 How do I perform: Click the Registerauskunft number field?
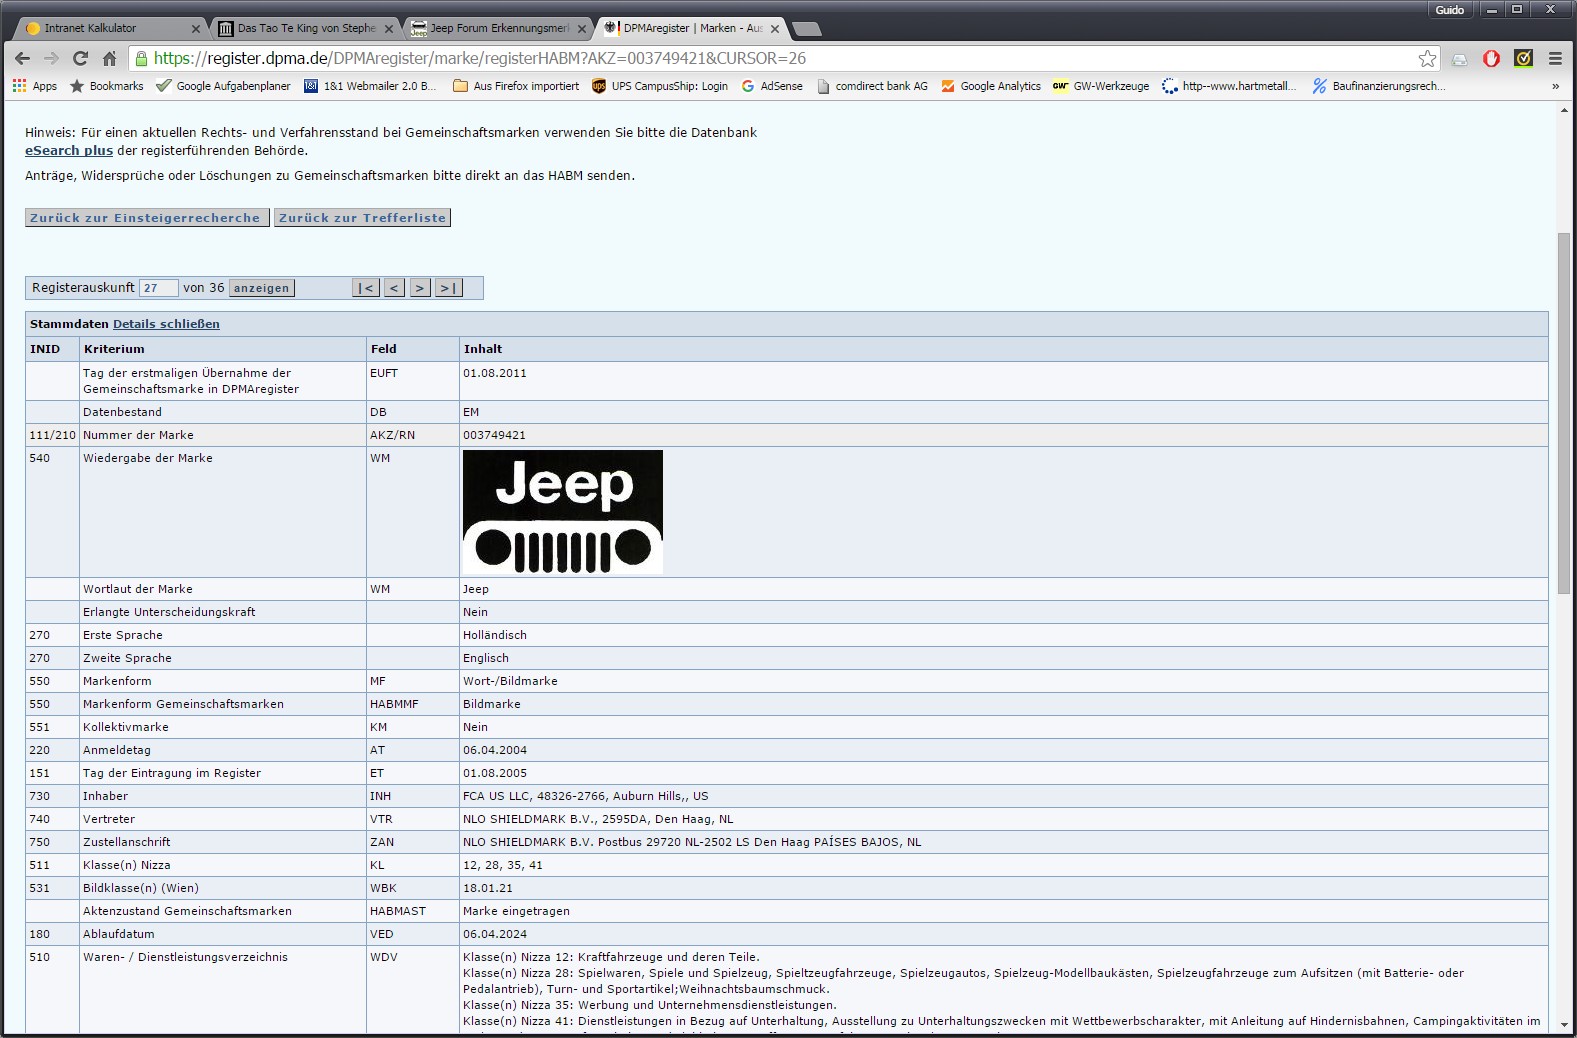click(158, 288)
